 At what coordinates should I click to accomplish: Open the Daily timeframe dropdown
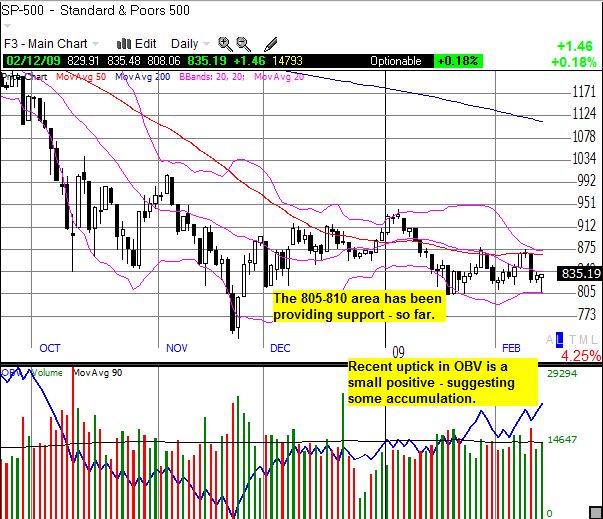pyautogui.click(x=190, y=44)
